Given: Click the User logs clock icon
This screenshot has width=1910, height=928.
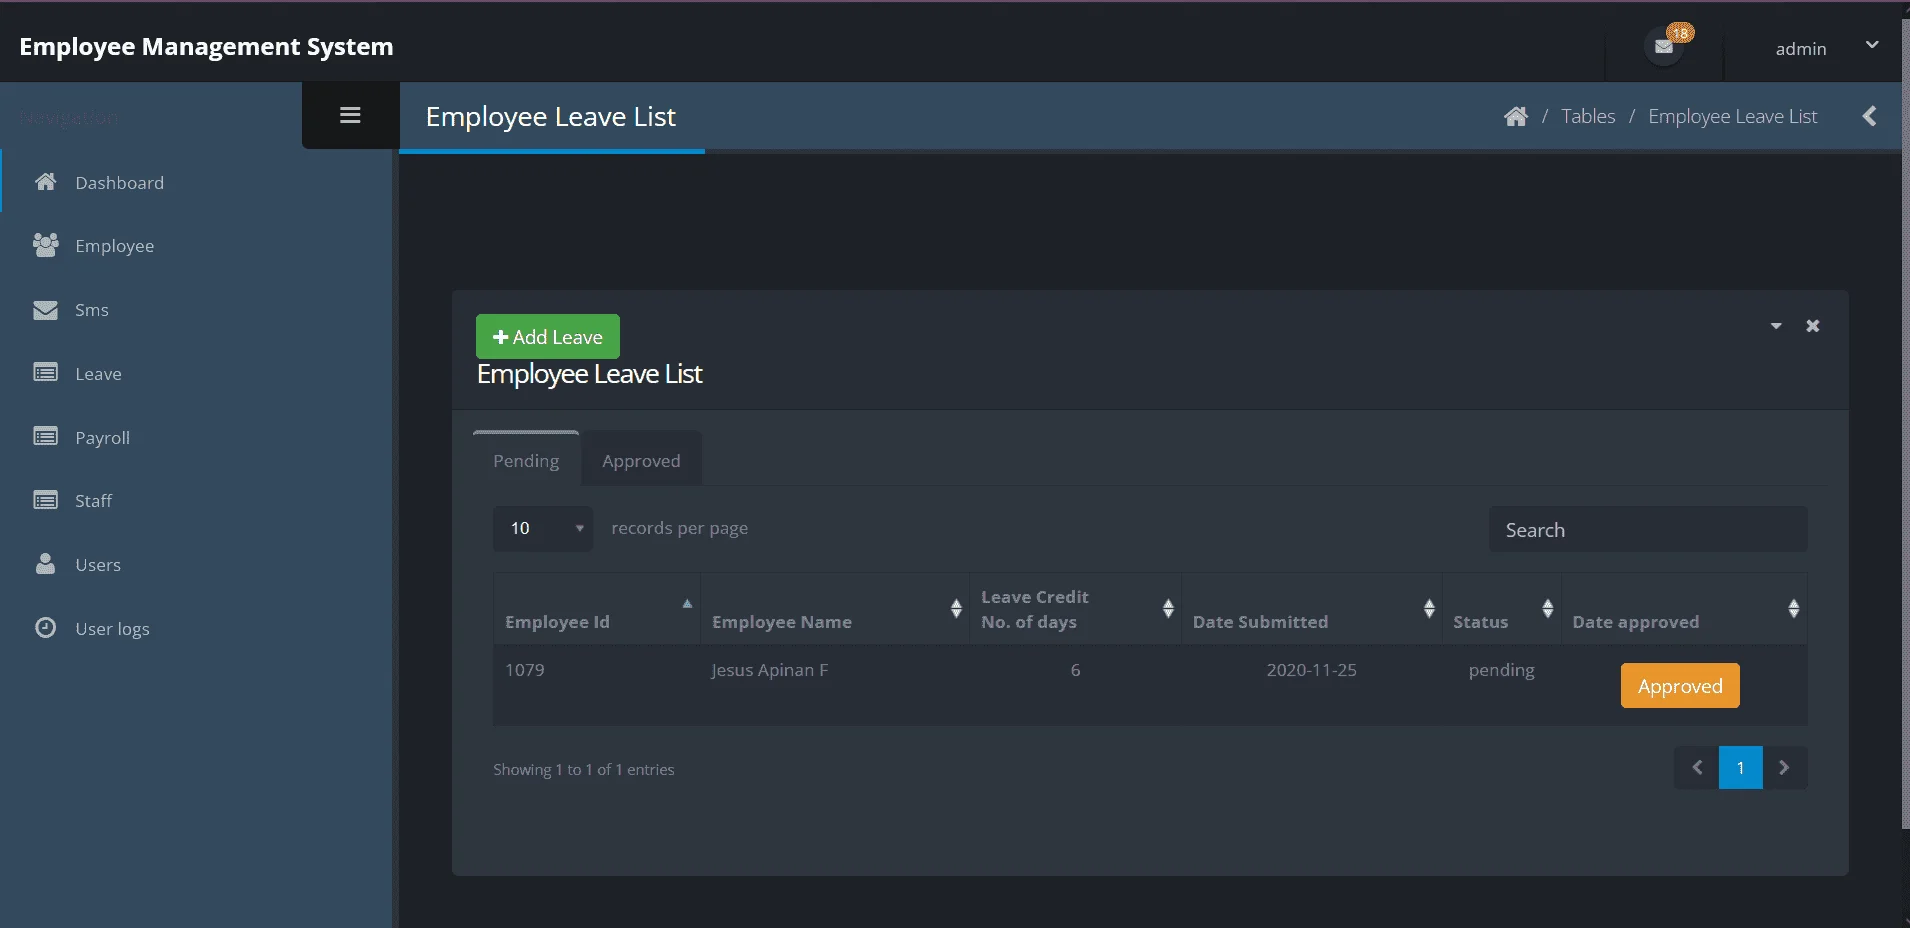Looking at the screenshot, I should (45, 628).
